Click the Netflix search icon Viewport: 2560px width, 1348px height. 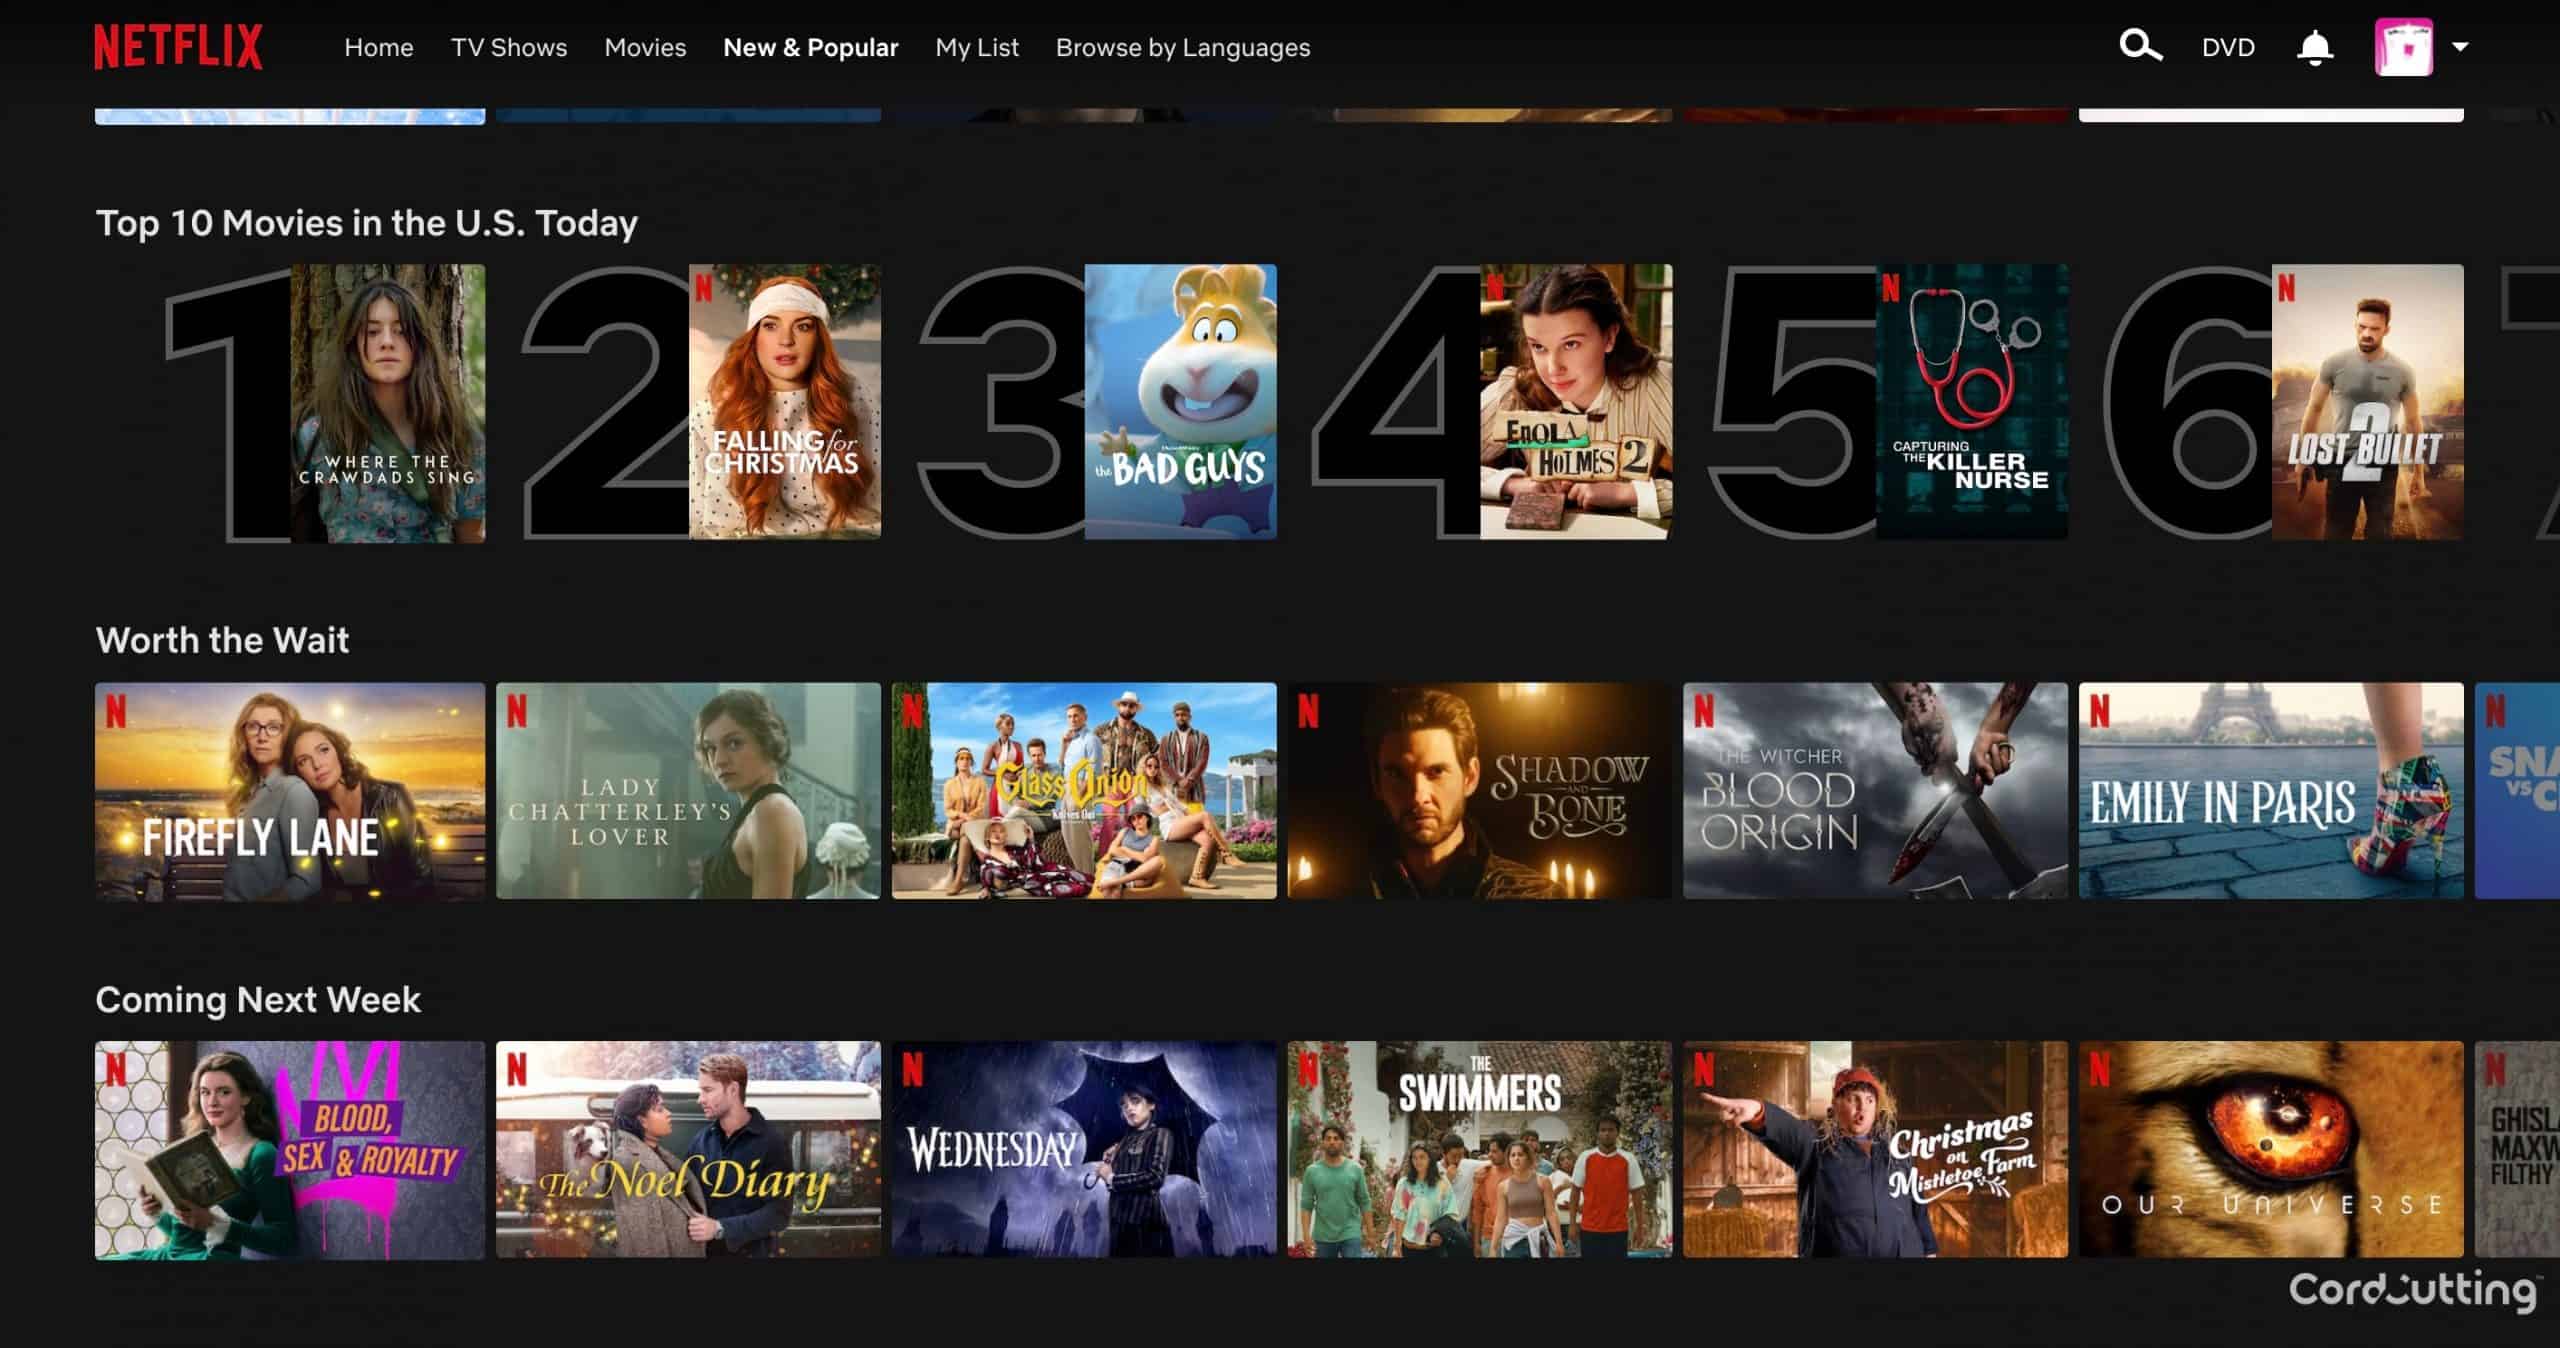(x=2140, y=46)
